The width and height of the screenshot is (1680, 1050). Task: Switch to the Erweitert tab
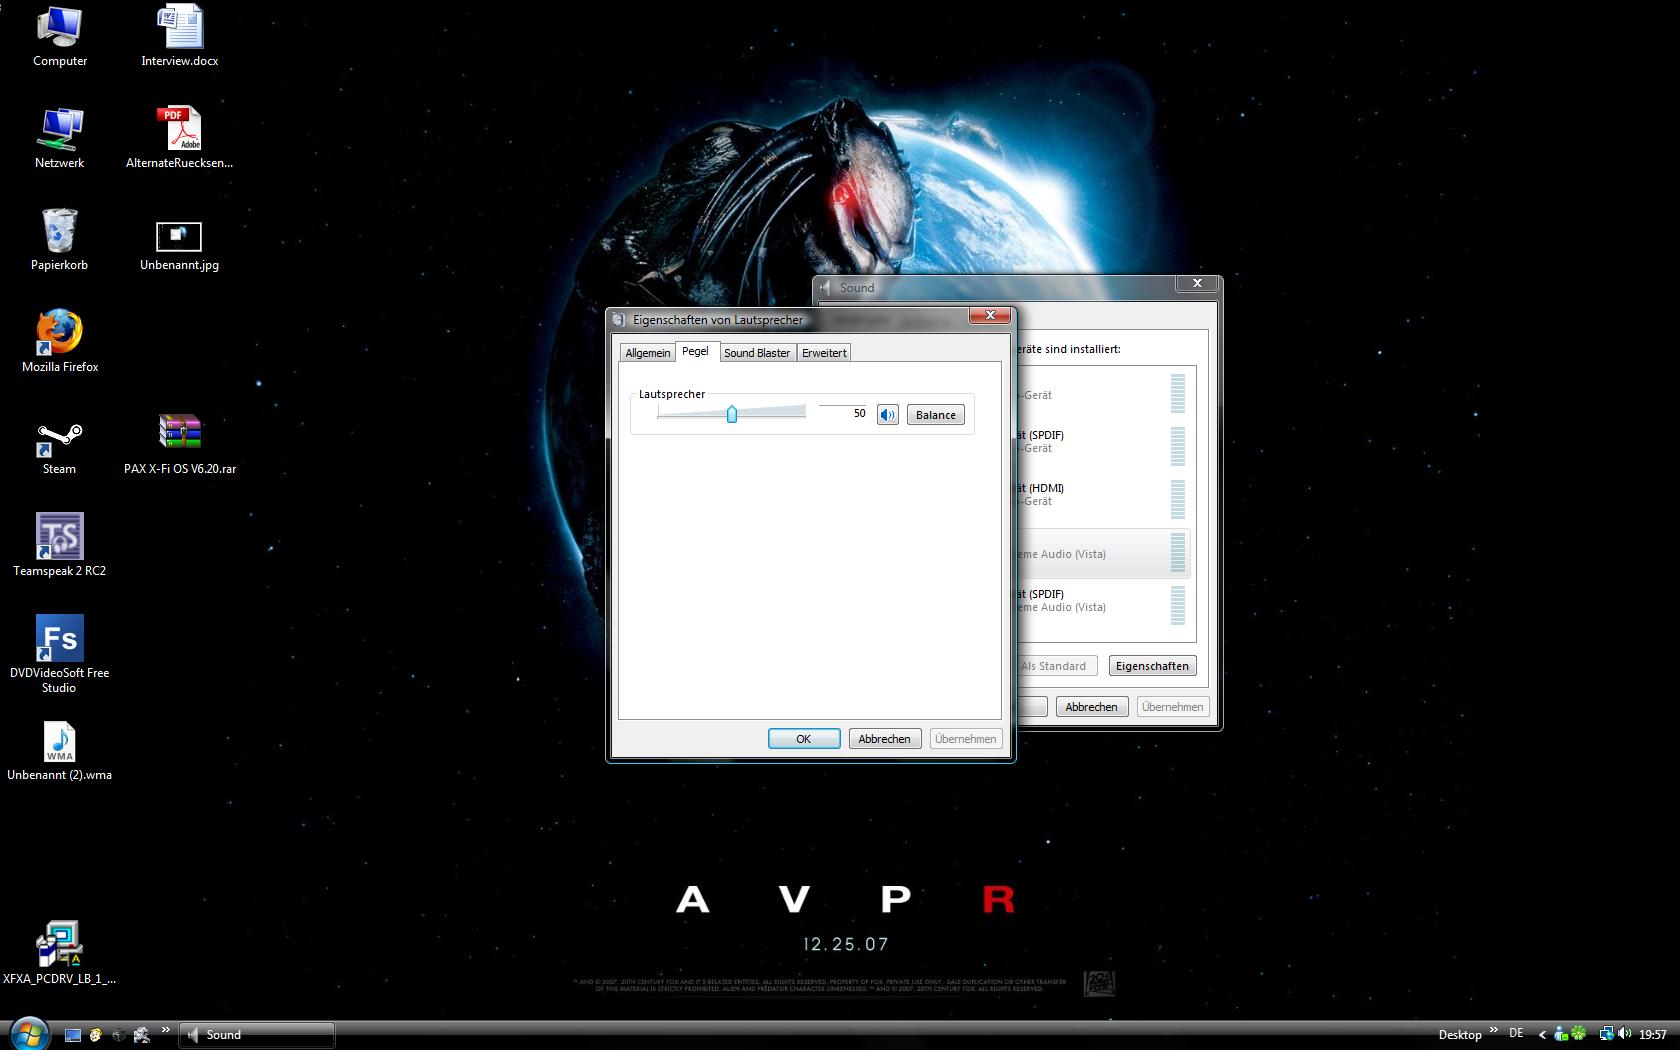pyautogui.click(x=824, y=353)
